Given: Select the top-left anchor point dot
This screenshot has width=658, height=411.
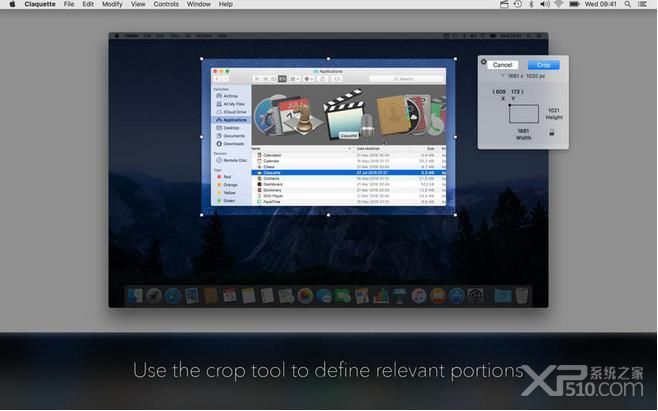Looking at the screenshot, I should [509, 105].
